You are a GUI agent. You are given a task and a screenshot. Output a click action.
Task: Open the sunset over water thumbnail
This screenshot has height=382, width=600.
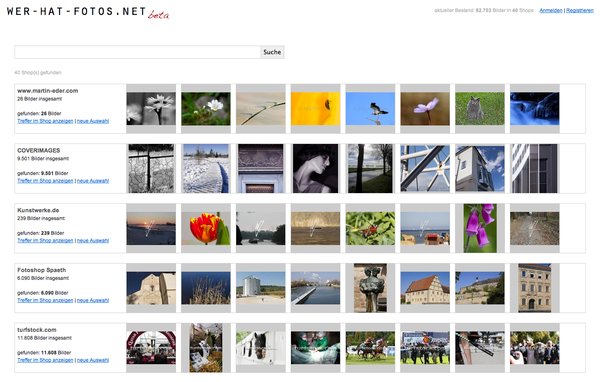point(151,229)
